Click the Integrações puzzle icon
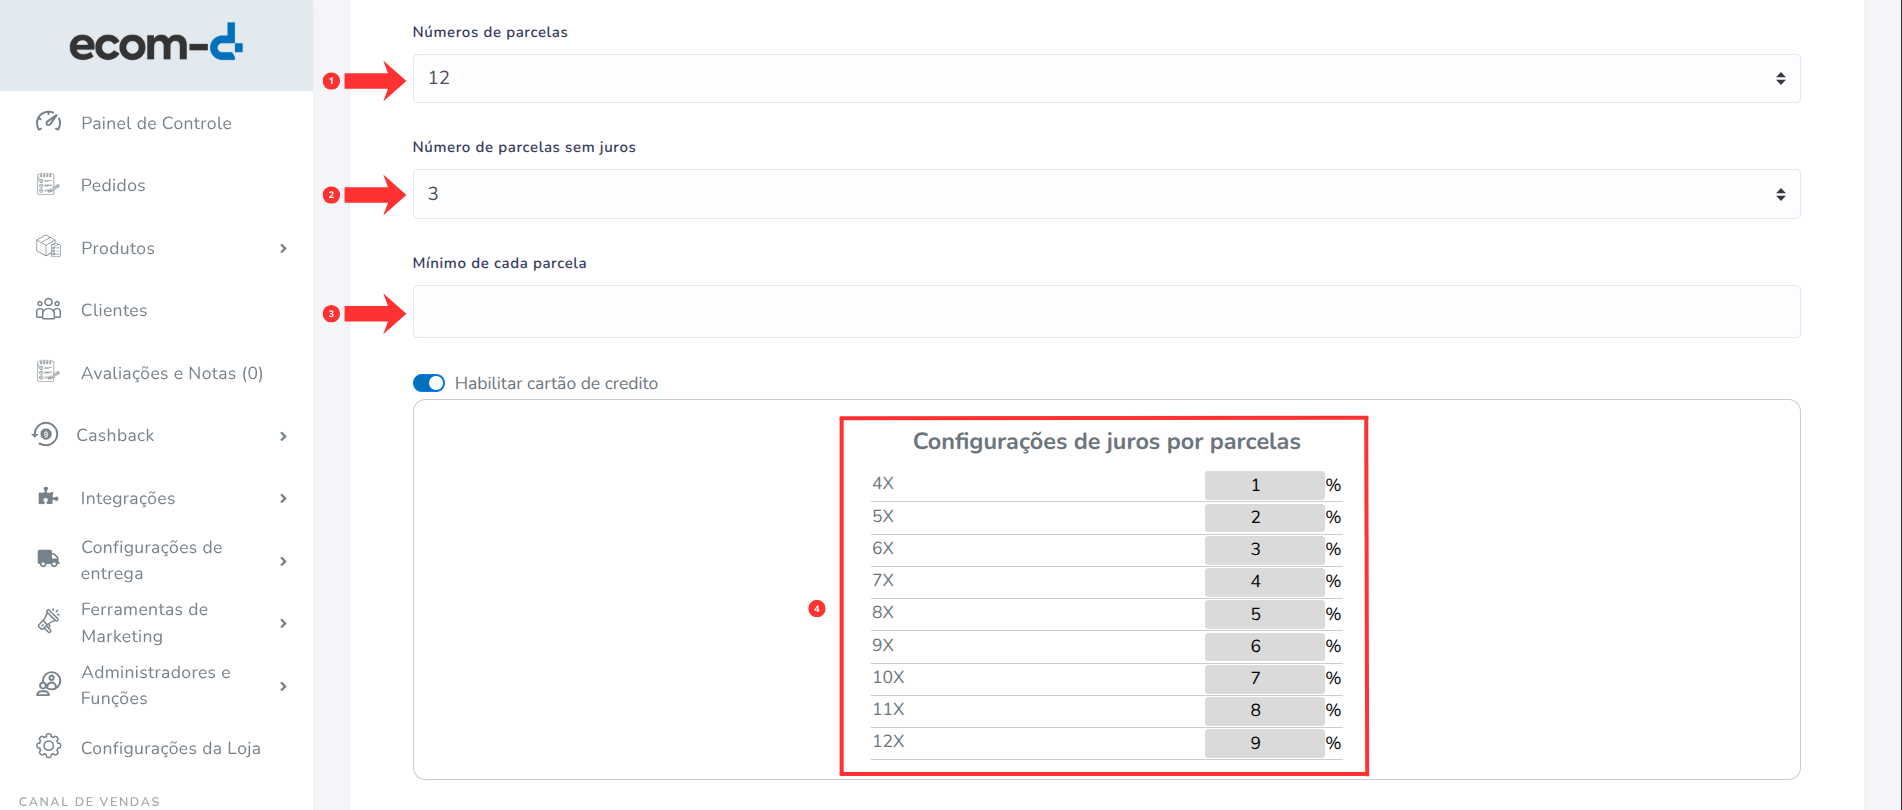This screenshot has height=810, width=1902. point(48,497)
